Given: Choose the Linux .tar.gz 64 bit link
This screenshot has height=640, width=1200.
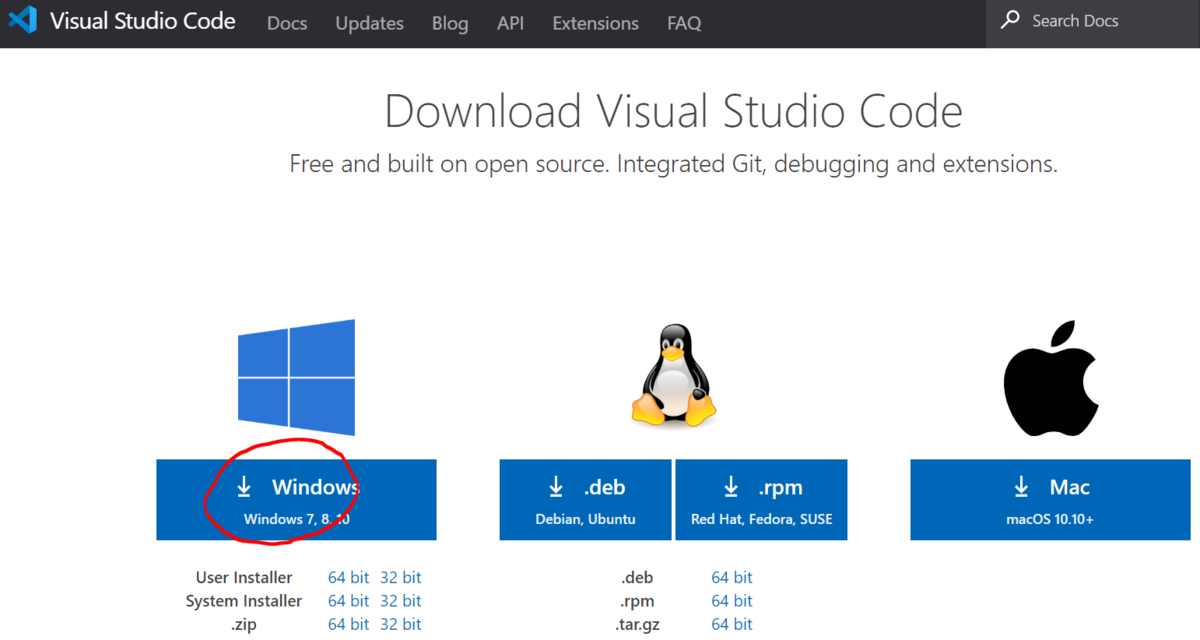Looking at the screenshot, I should click(732, 624).
